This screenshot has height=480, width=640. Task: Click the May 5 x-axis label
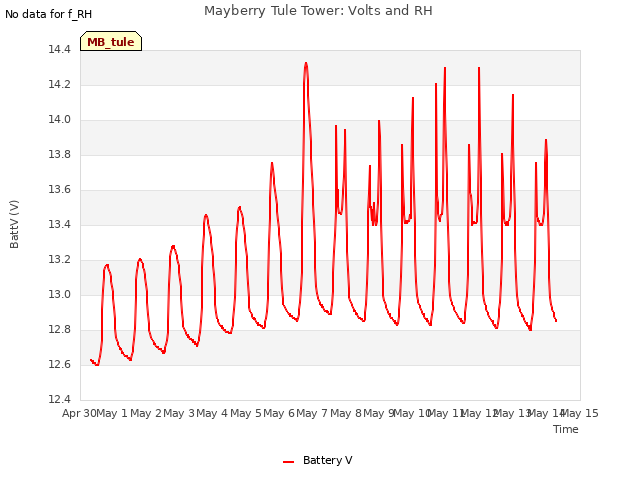246,413
